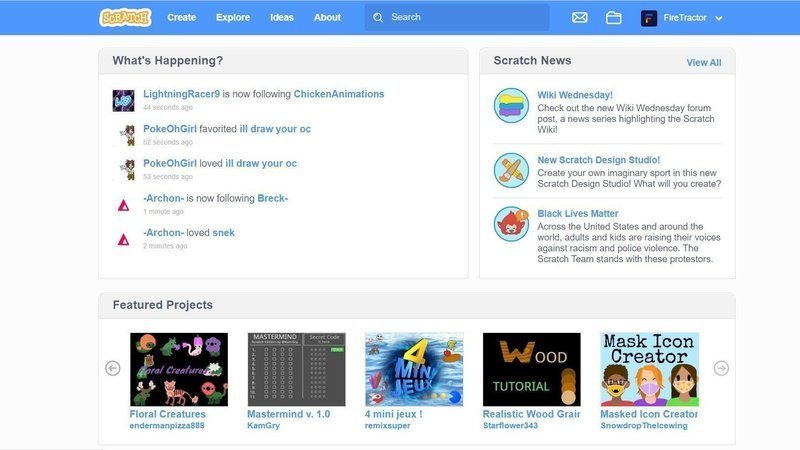Open author SnowdropTheIcewing's profile
This screenshot has height=450, width=800.
point(644,426)
